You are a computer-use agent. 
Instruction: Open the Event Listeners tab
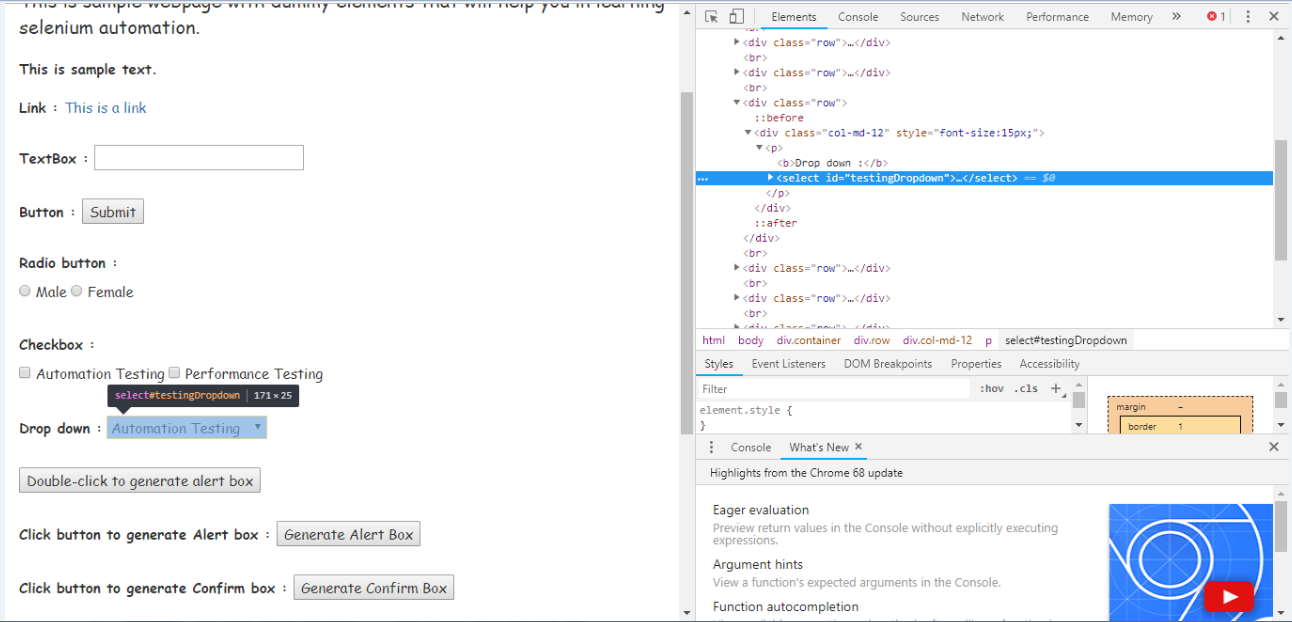click(x=787, y=363)
